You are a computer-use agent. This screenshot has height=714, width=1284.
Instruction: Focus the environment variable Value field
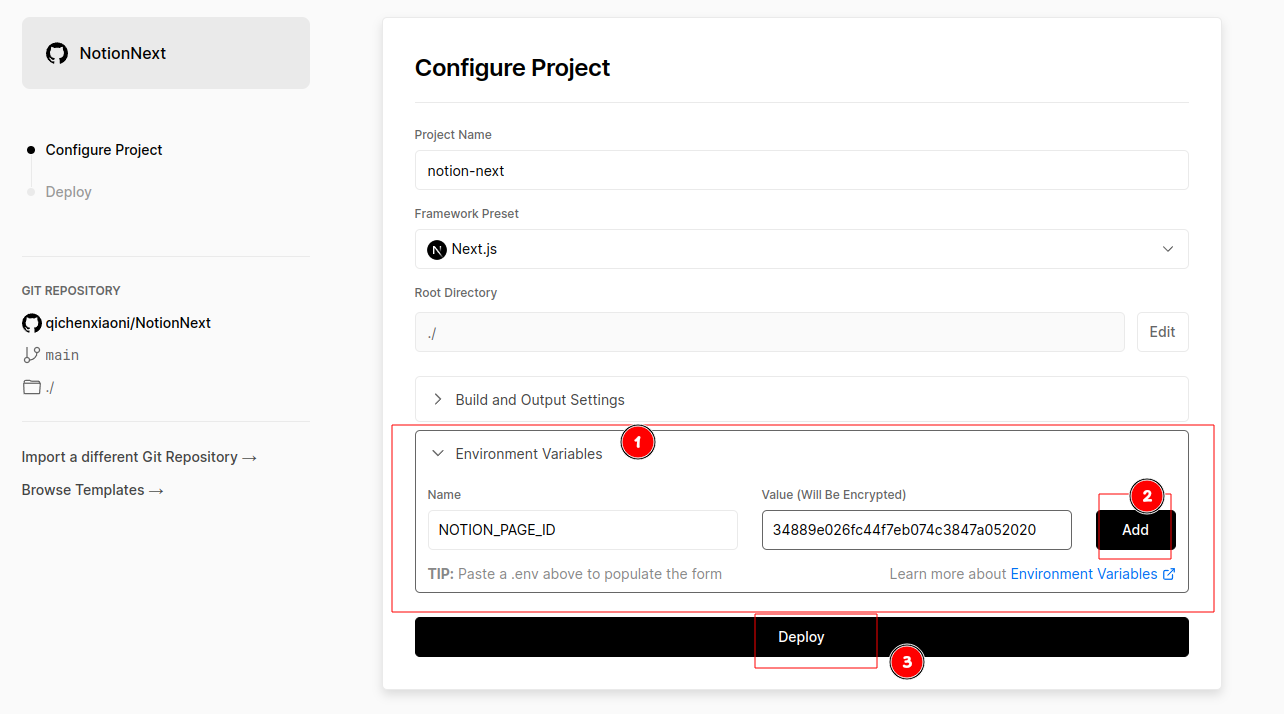pos(916,530)
